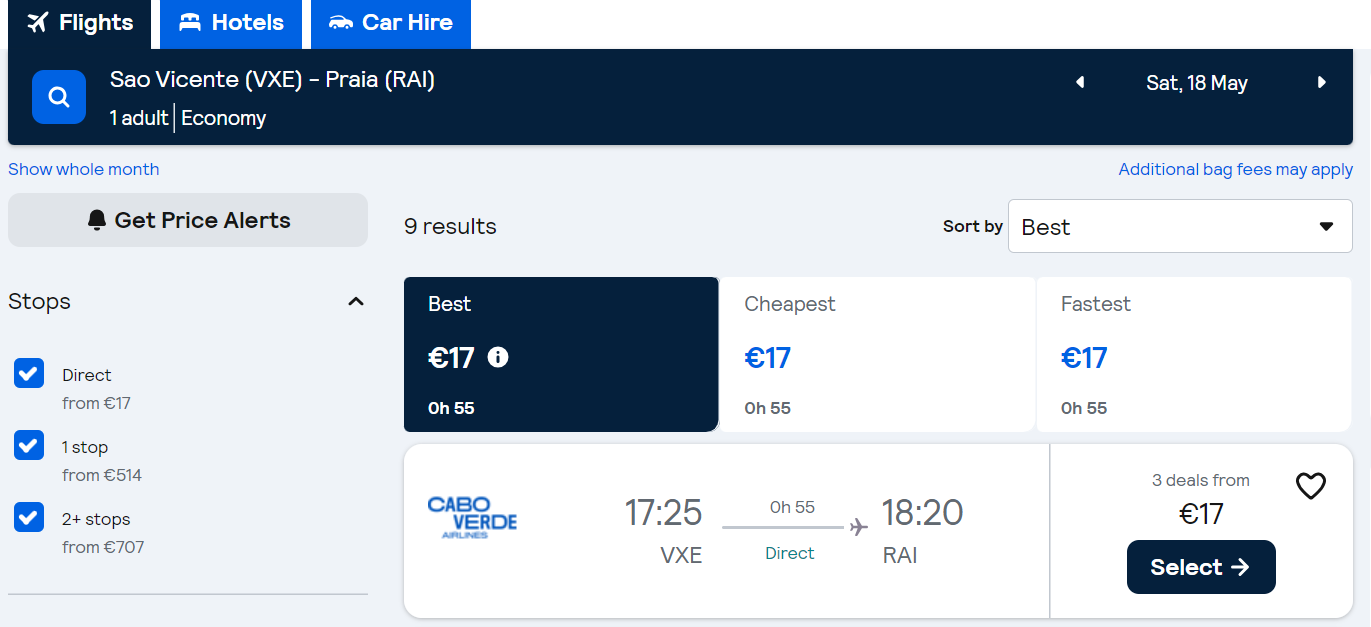
Task: Click the bed icon on the Hotels tab
Action: pyautogui.click(x=190, y=23)
